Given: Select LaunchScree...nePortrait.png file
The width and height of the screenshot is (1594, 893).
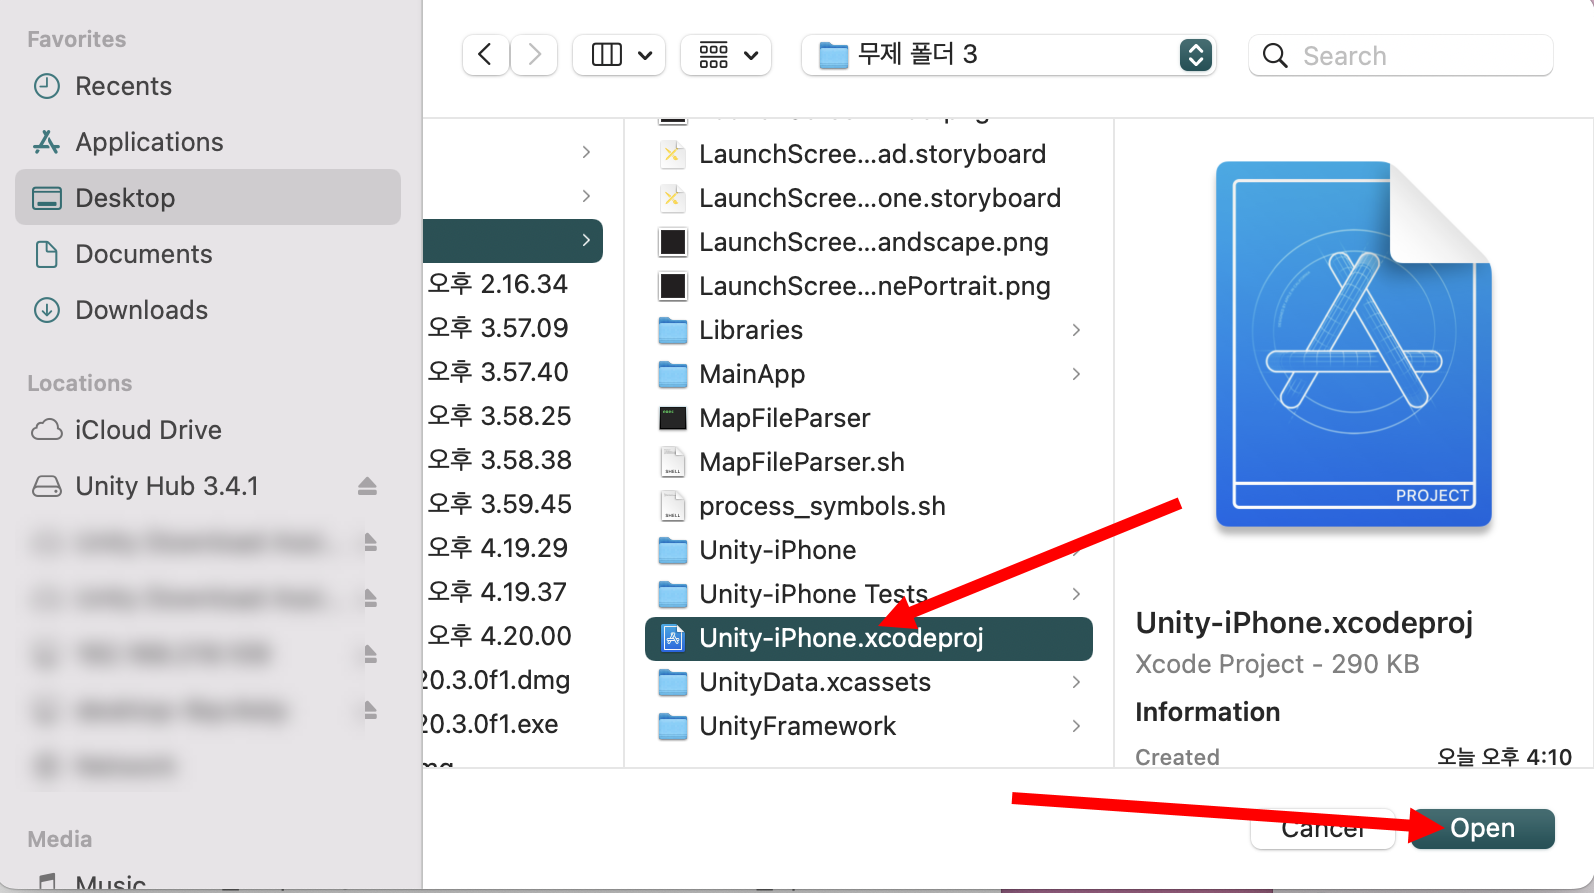Looking at the screenshot, I should tap(869, 286).
